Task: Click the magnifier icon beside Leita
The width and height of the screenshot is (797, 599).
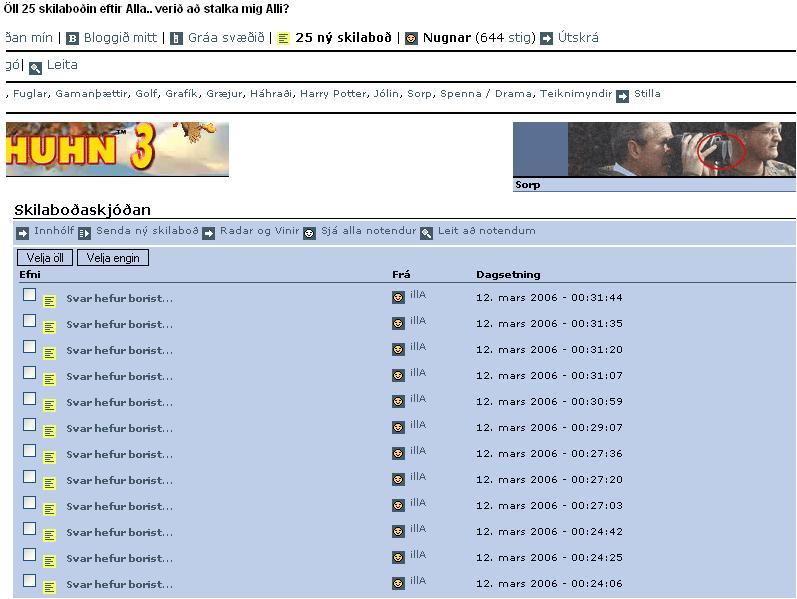Action: pos(35,68)
